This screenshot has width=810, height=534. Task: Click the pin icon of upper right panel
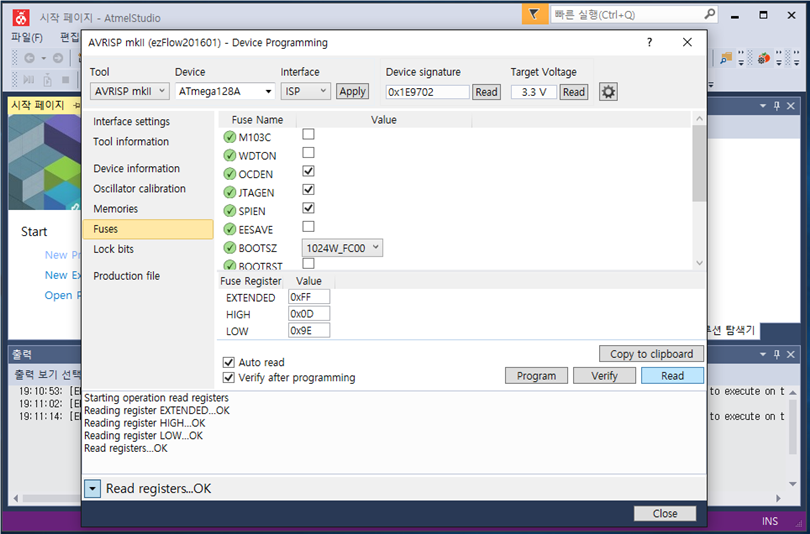pos(776,106)
